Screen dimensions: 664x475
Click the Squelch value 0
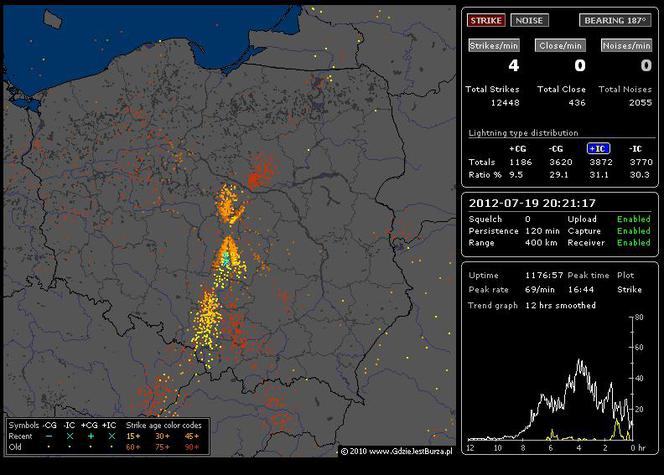(x=528, y=219)
